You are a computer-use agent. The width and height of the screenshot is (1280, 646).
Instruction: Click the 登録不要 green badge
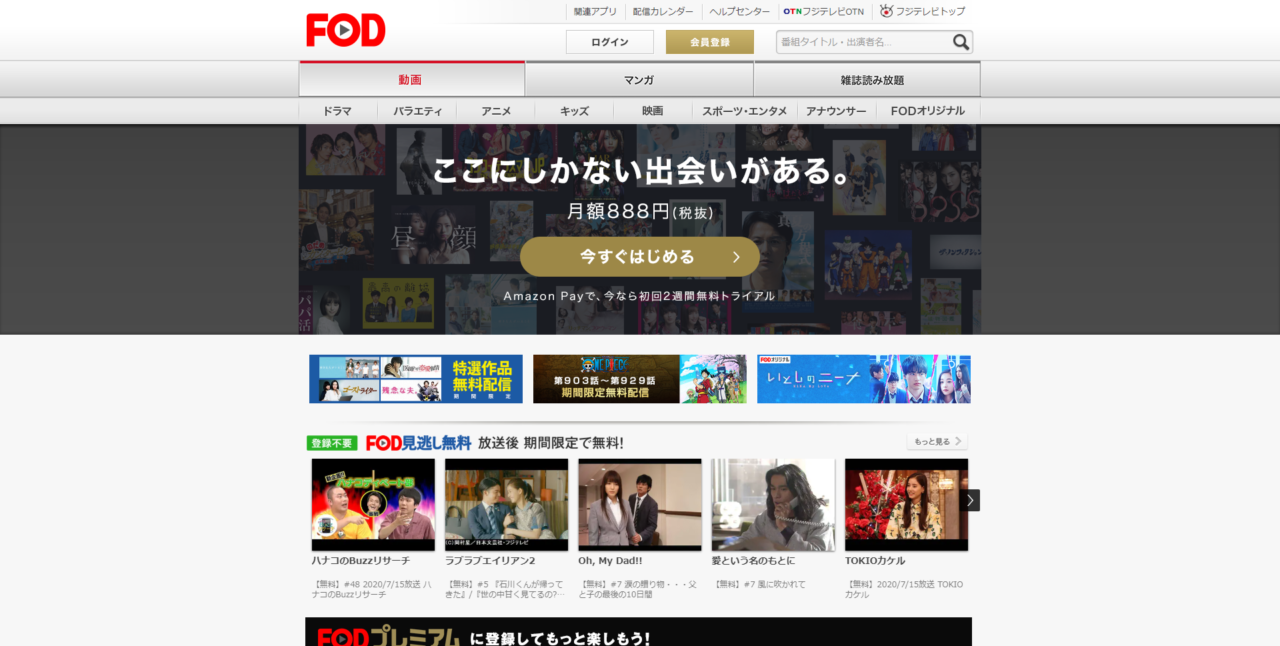tap(332, 443)
